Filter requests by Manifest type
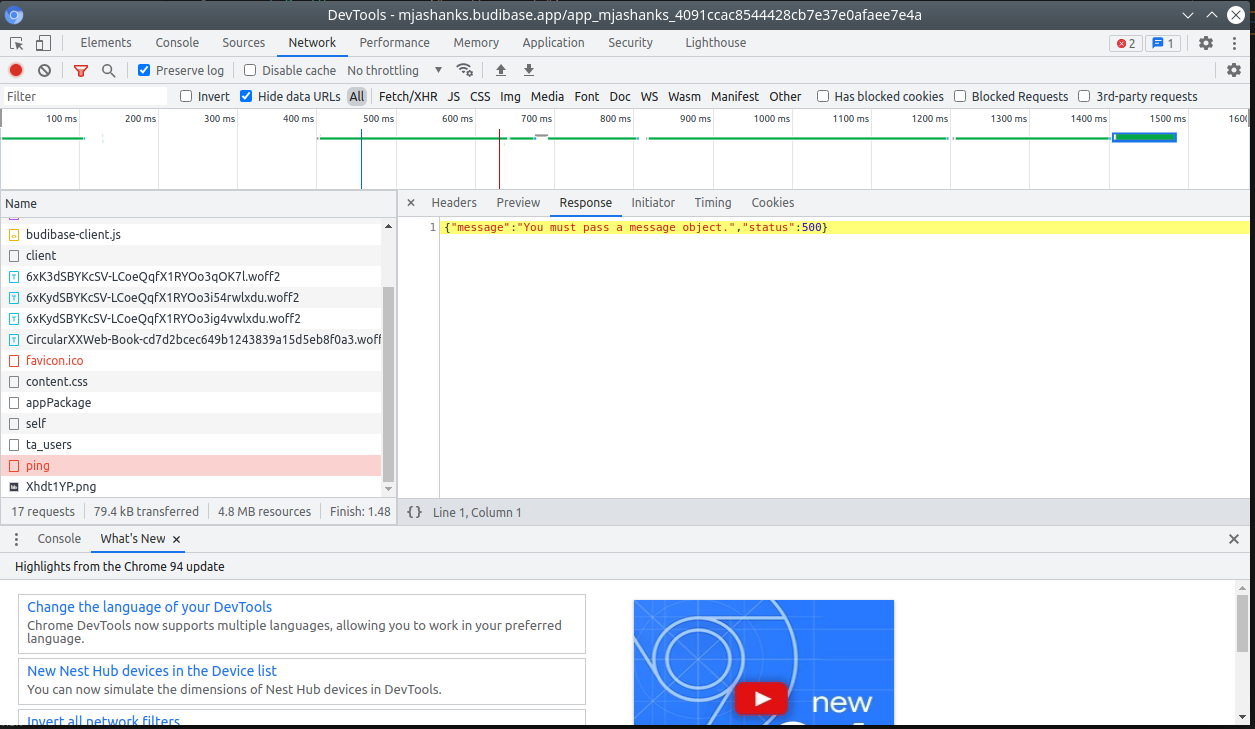The image size is (1255, 729). pos(735,96)
